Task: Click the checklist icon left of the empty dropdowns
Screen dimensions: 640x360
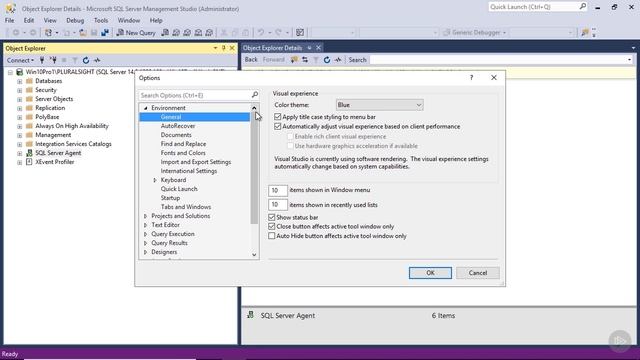Action: 300,33
